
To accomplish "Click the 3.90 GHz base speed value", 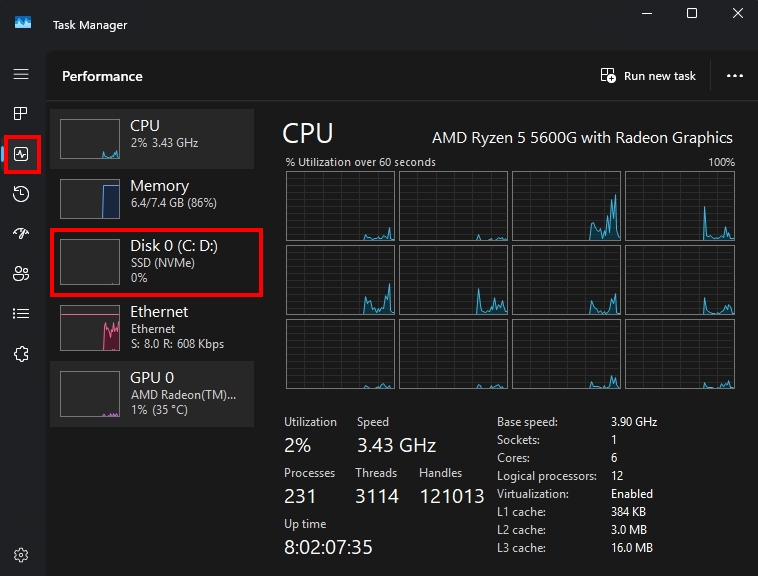I will [x=634, y=422].
